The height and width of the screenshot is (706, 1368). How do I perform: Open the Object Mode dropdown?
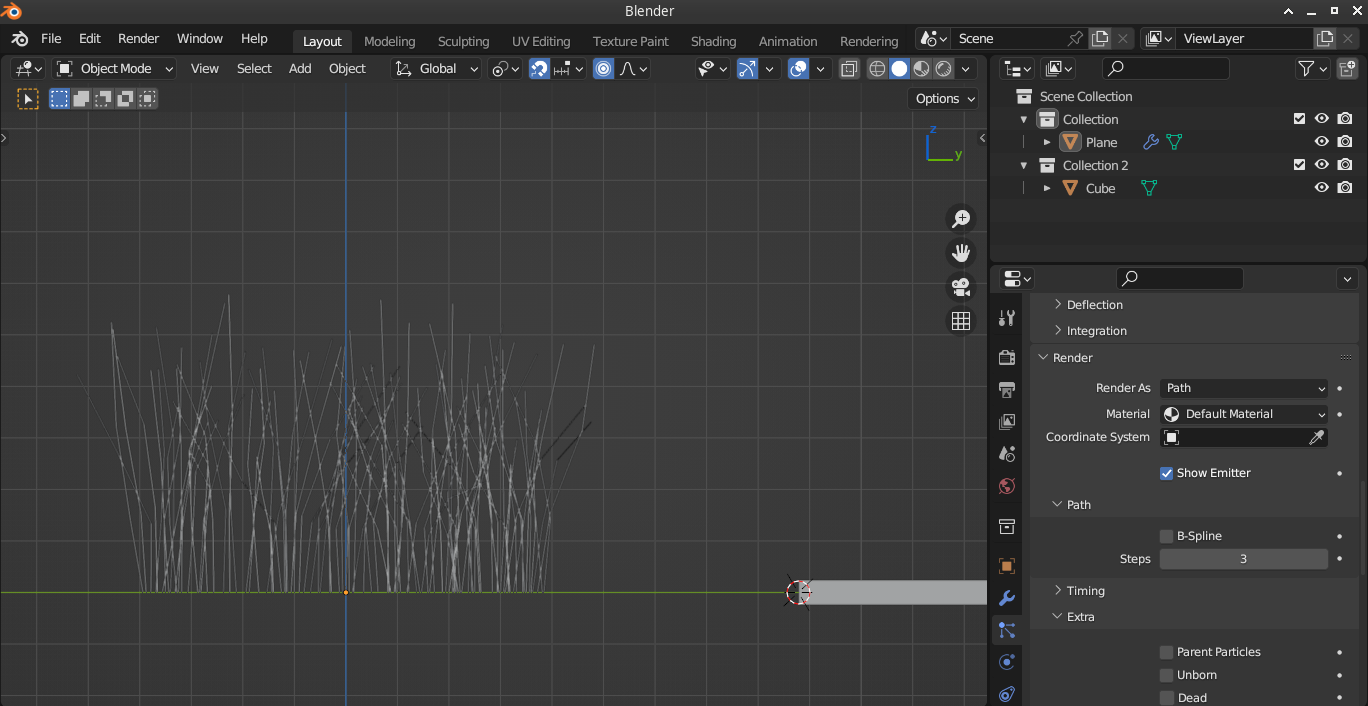(x=115, y=69)
